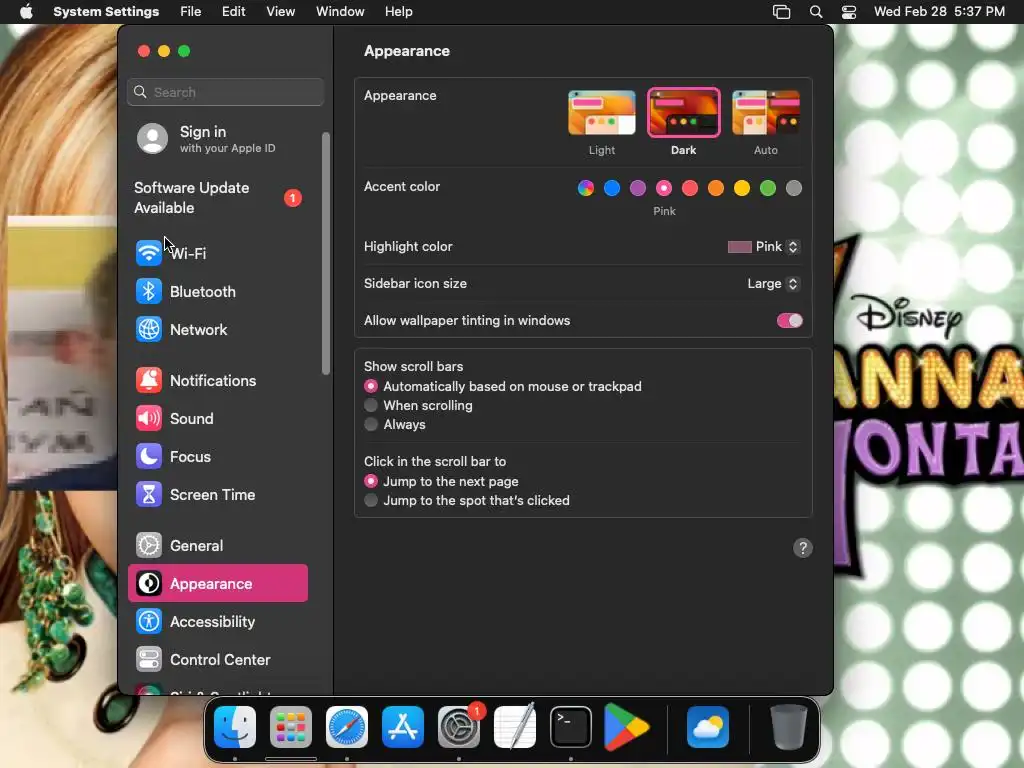Click the sidebar Search field
The image size is (1024, 768).
click(225, 92)
